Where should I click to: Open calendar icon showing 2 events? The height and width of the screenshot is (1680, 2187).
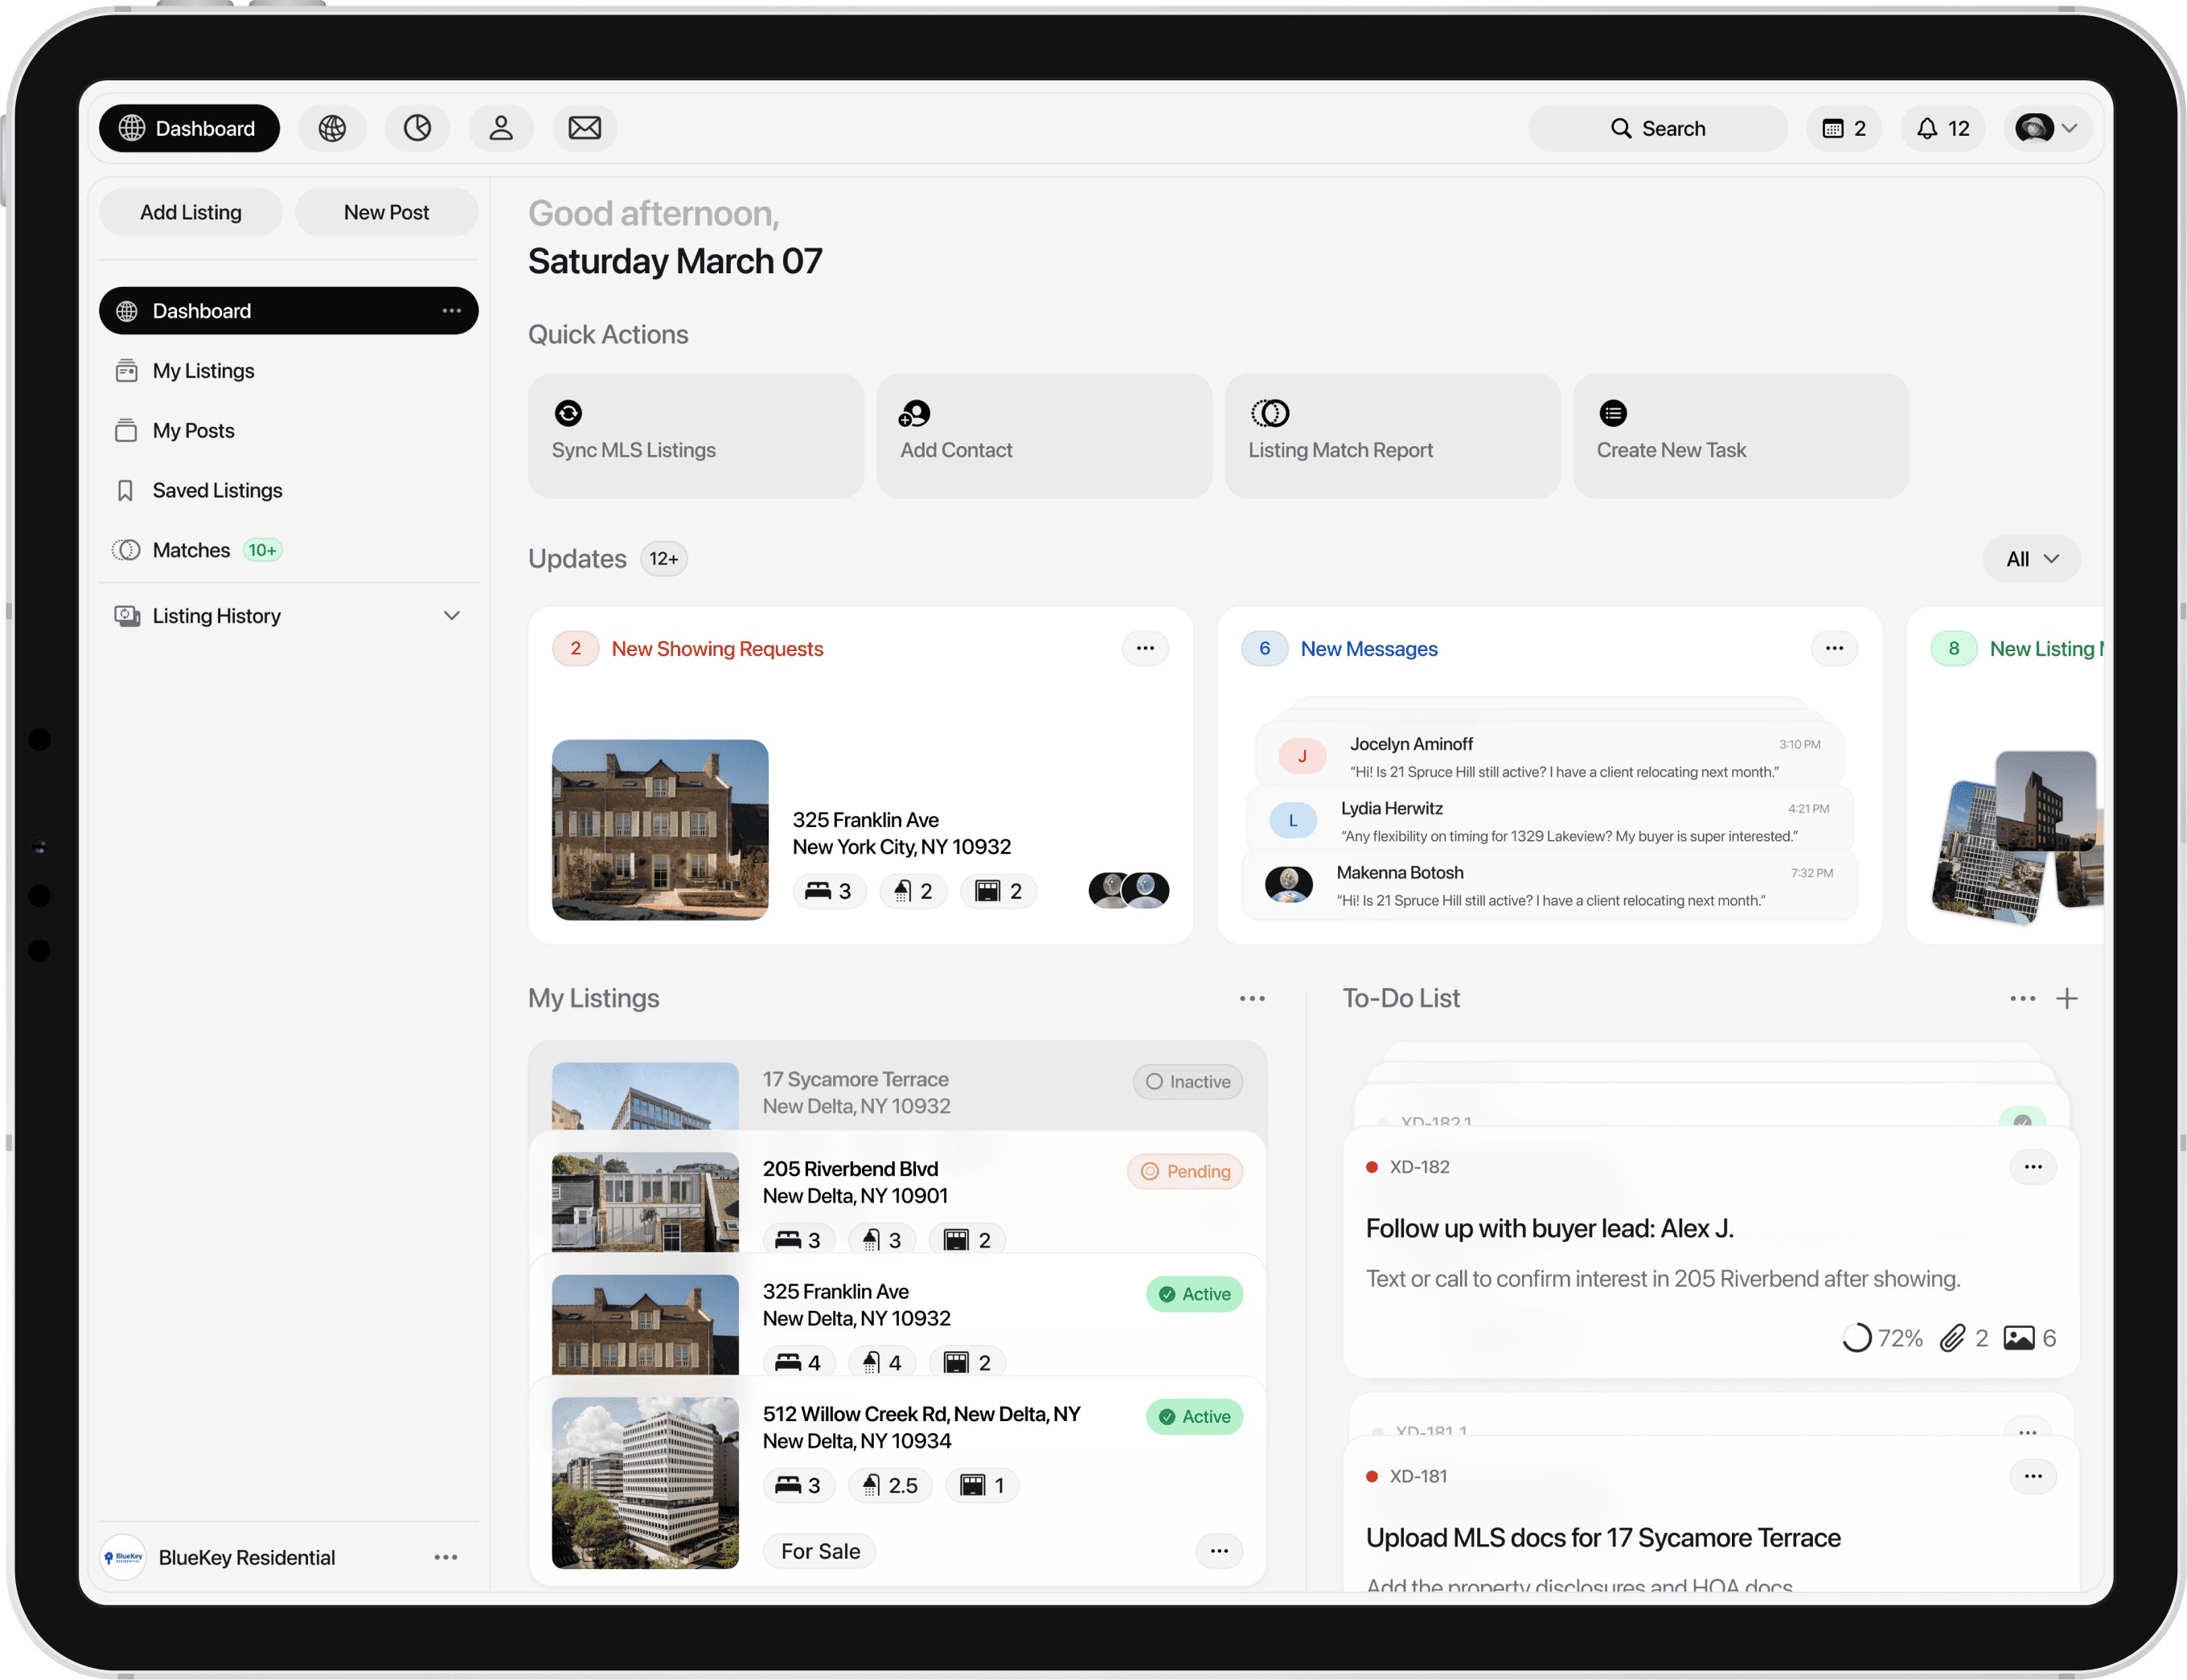coord(1844,128)
